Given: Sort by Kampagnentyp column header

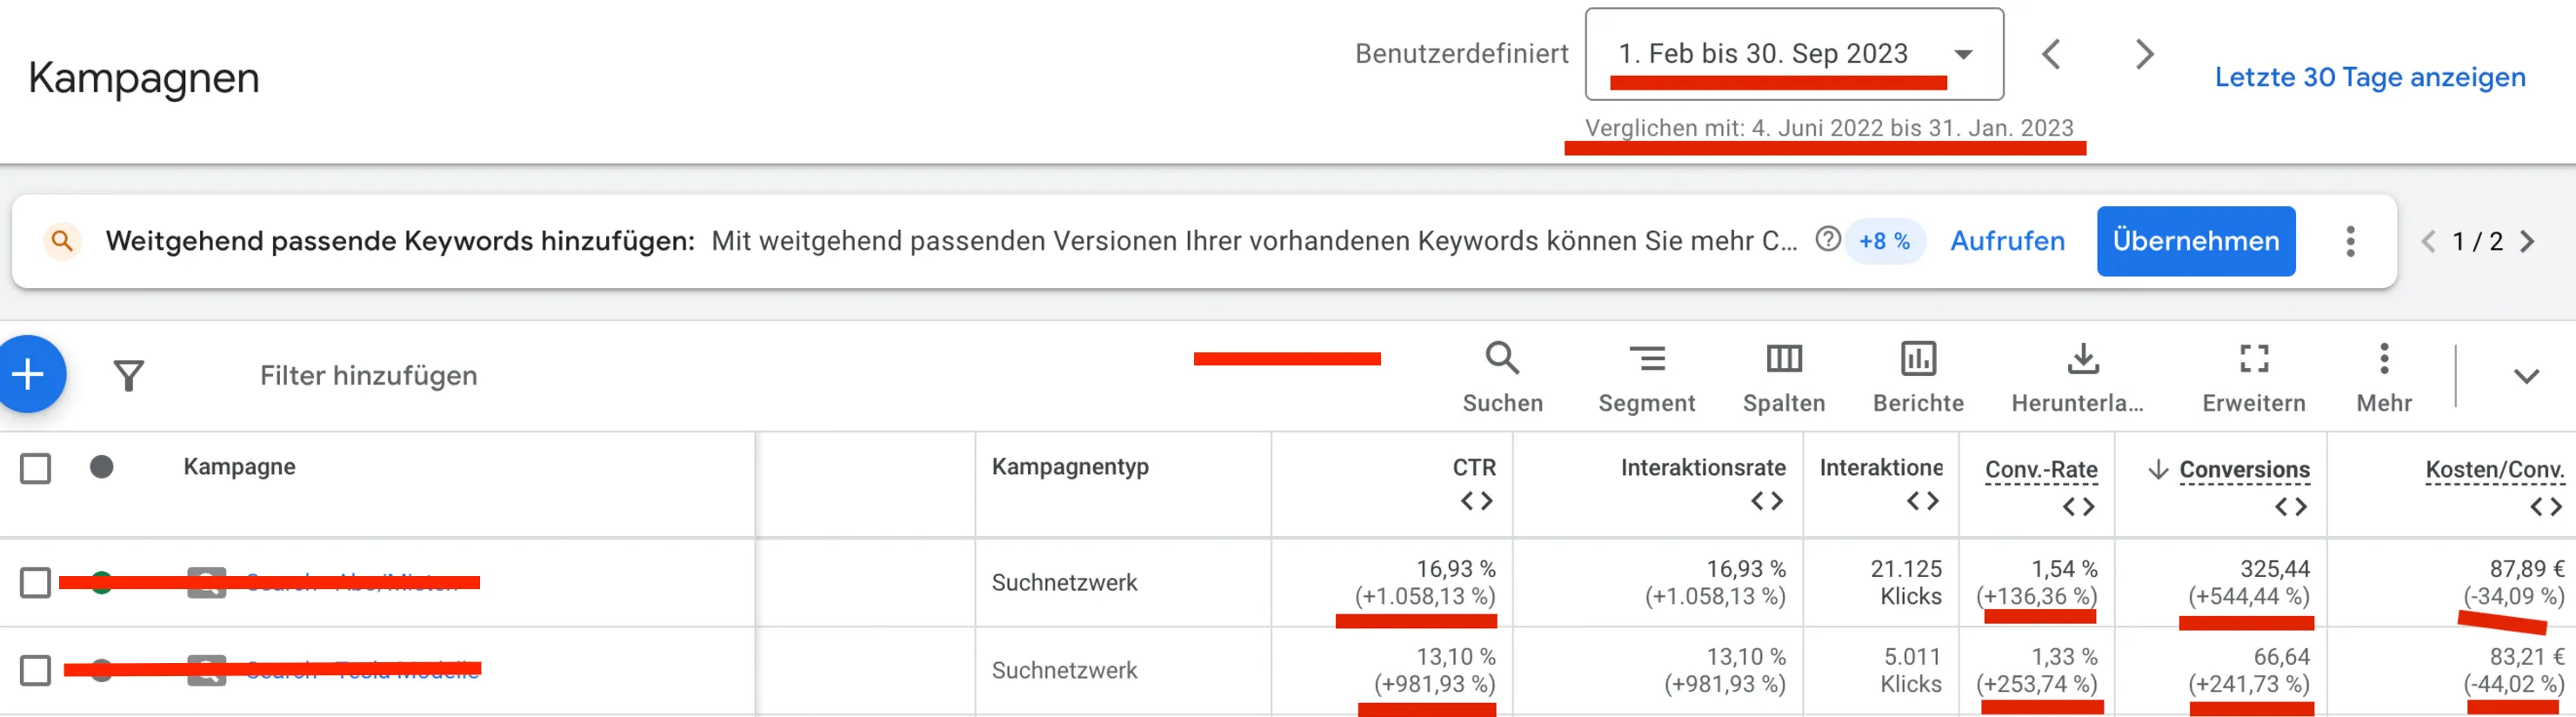Looking at the screenshot, I should [x=1070, y=467].
